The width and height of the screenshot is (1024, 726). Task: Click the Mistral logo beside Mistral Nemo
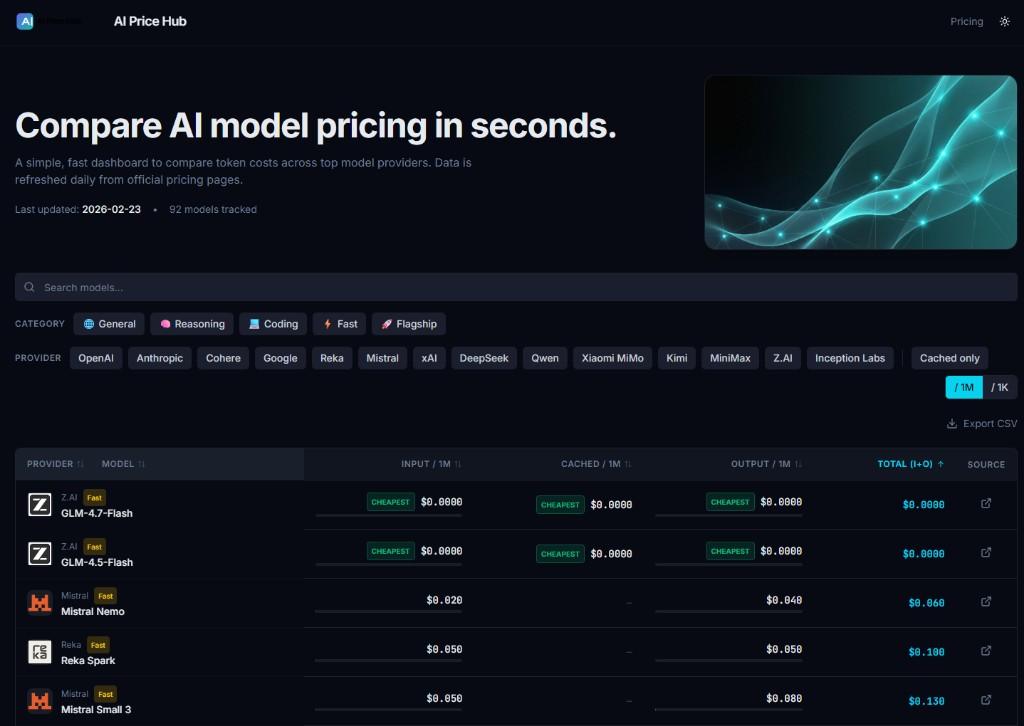[38, 601]
